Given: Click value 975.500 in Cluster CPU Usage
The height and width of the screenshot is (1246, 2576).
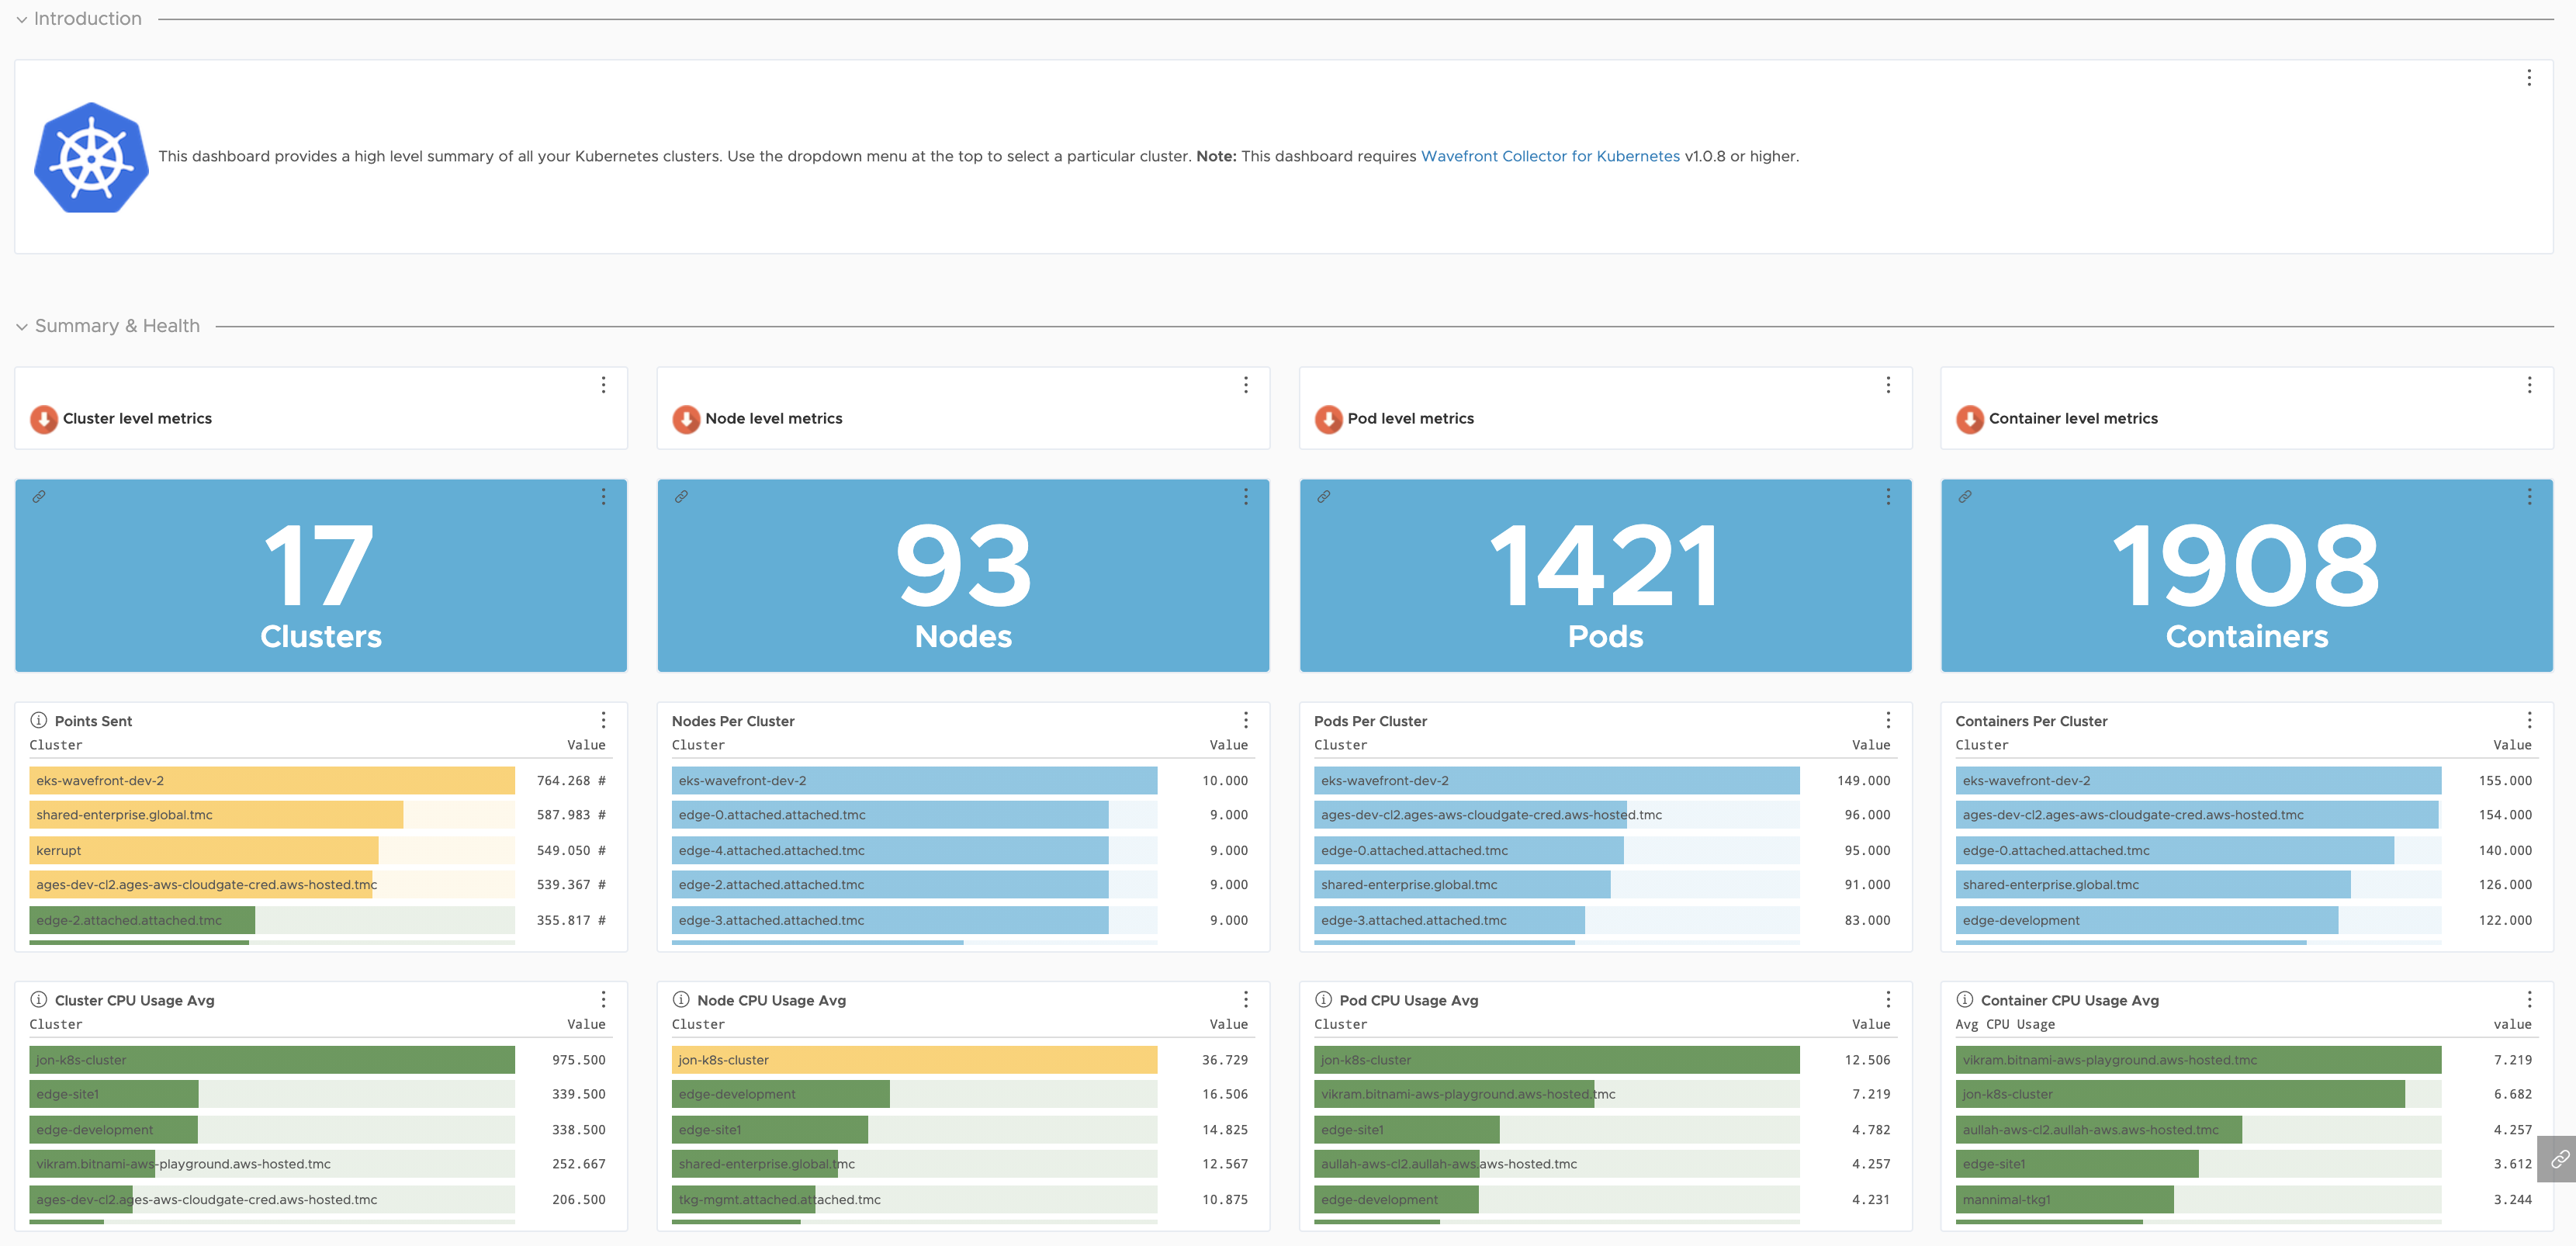Looking at the screenshot, I should [578, 1060].
